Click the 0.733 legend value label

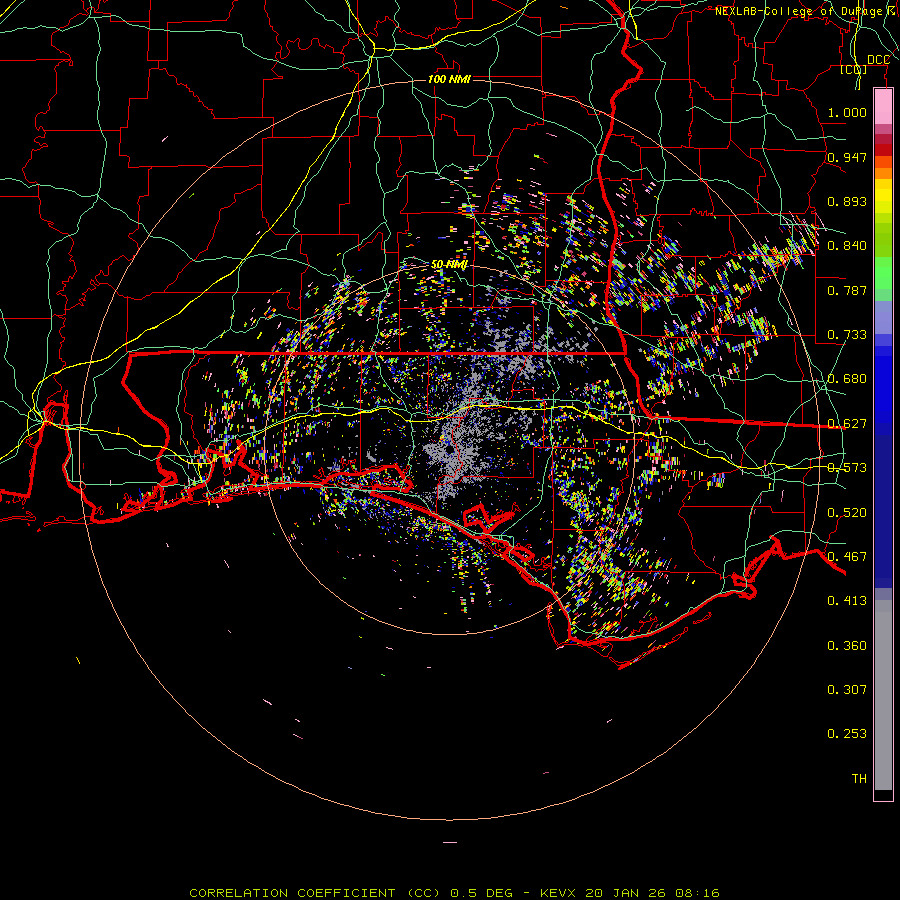(846, 334)
